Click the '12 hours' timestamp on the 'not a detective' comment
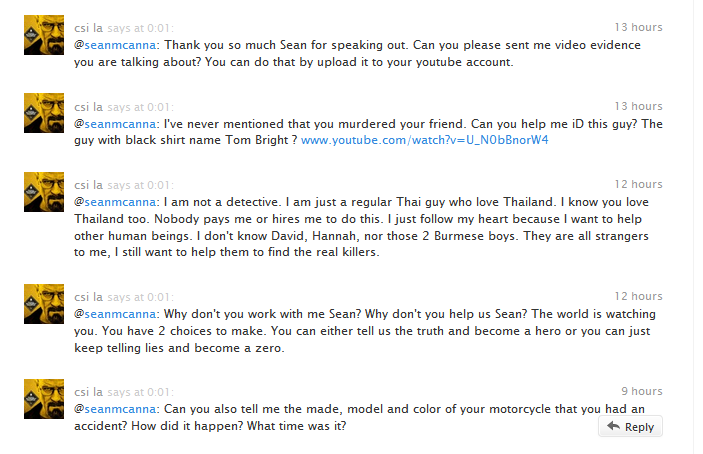The width and height of the screenshot is (703, 454). 638,185
